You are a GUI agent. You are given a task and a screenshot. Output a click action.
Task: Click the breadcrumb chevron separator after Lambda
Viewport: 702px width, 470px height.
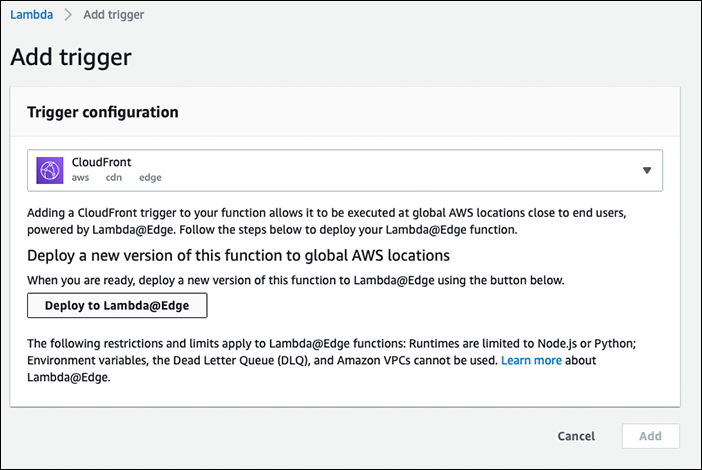point(68,15)
